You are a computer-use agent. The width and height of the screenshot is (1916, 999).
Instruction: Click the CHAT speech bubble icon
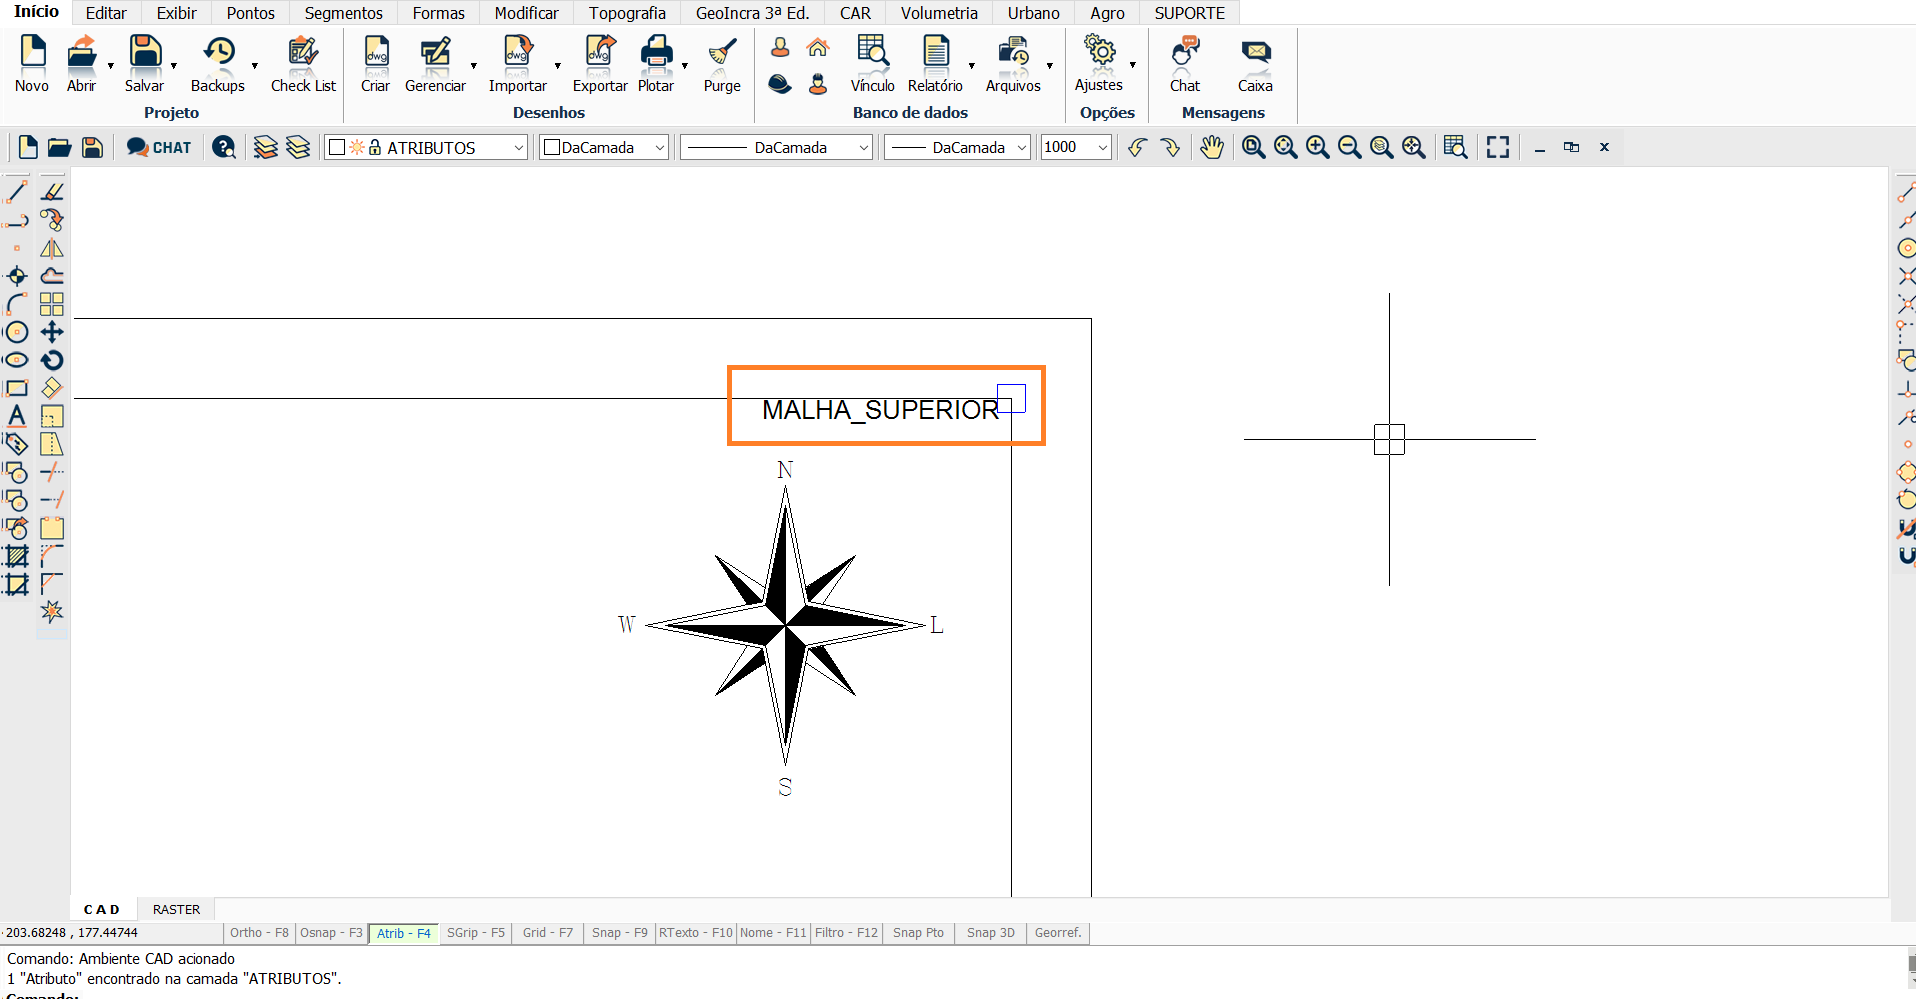(158, 148)
